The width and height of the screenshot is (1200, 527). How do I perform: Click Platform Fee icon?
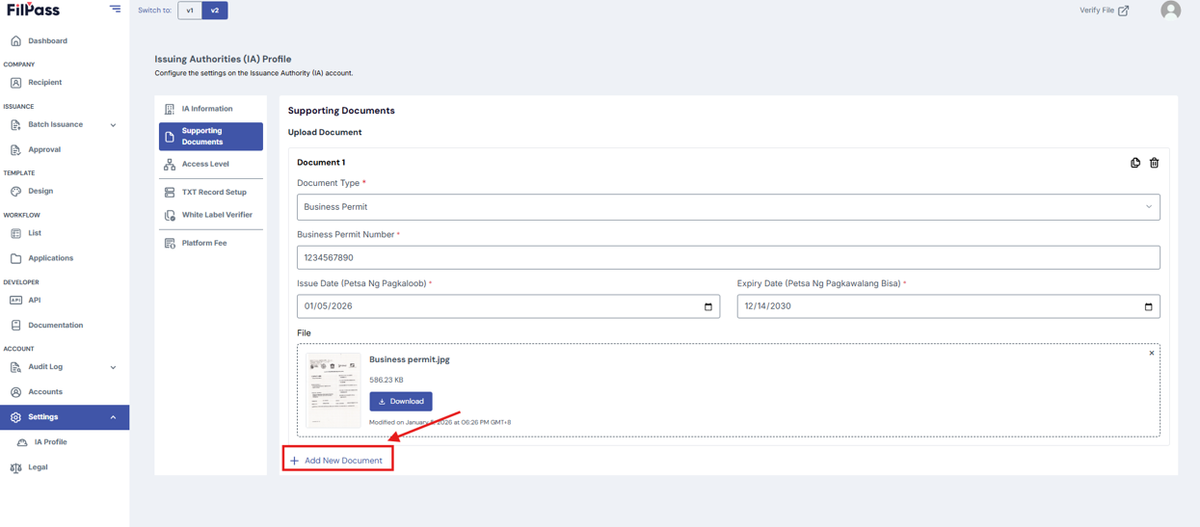pos(170,243)
